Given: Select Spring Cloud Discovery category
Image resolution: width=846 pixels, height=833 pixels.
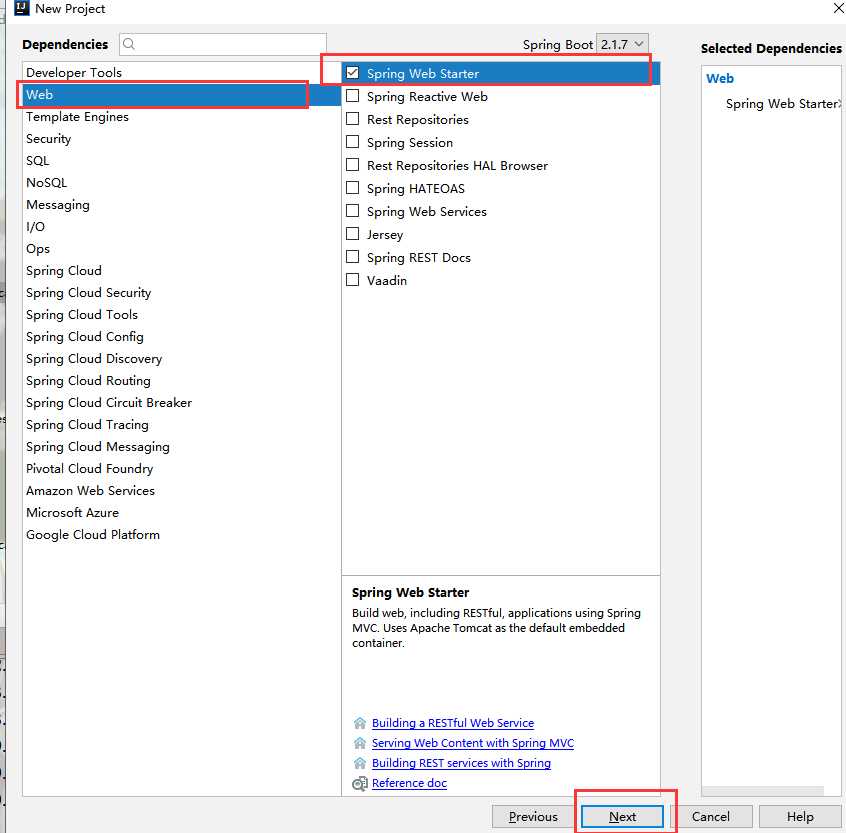Looking at the screenshot, I should [x=182, y=359].
